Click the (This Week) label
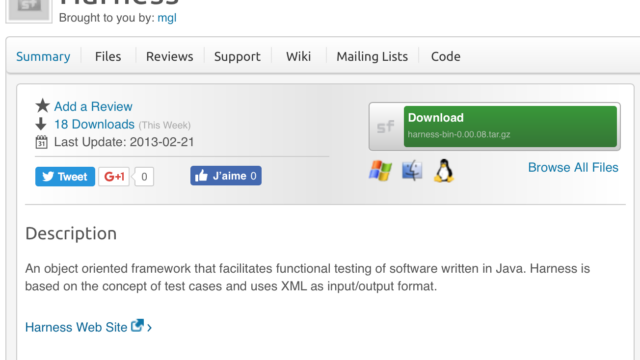Viewport: 640px width, 360px height. (164, 125)
